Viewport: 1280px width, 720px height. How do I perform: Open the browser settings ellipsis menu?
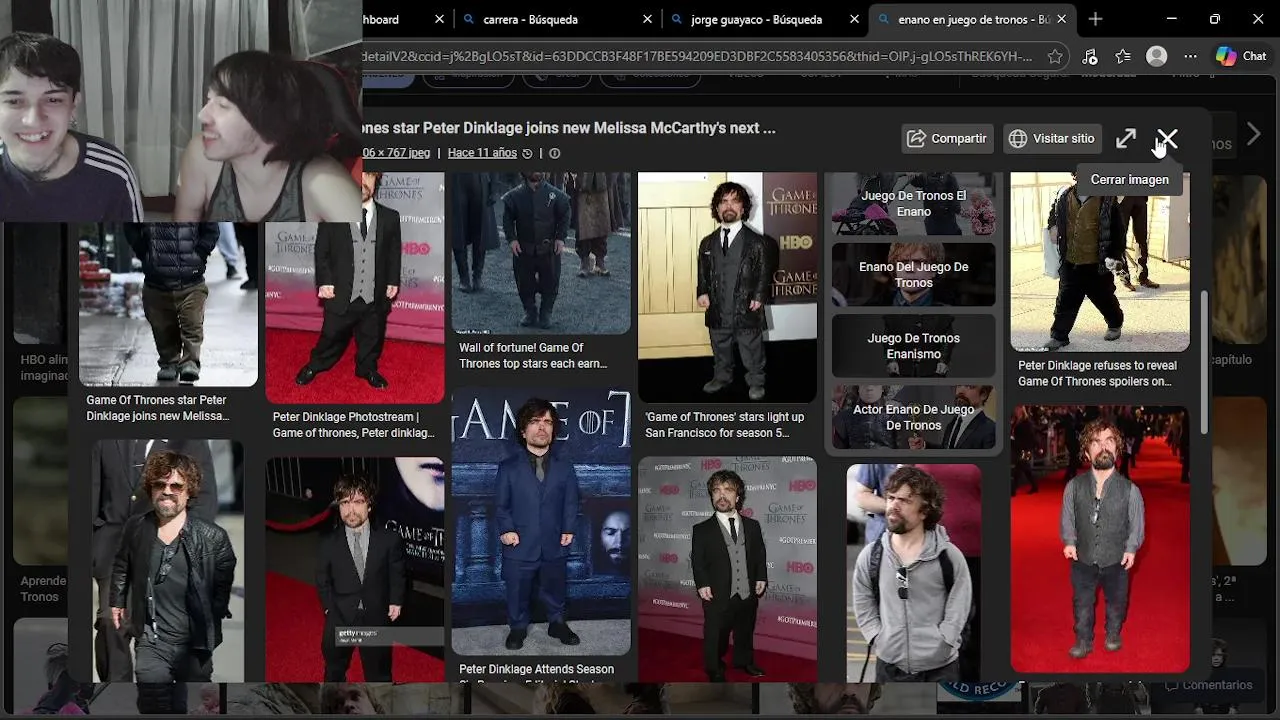pos(1190,57)
